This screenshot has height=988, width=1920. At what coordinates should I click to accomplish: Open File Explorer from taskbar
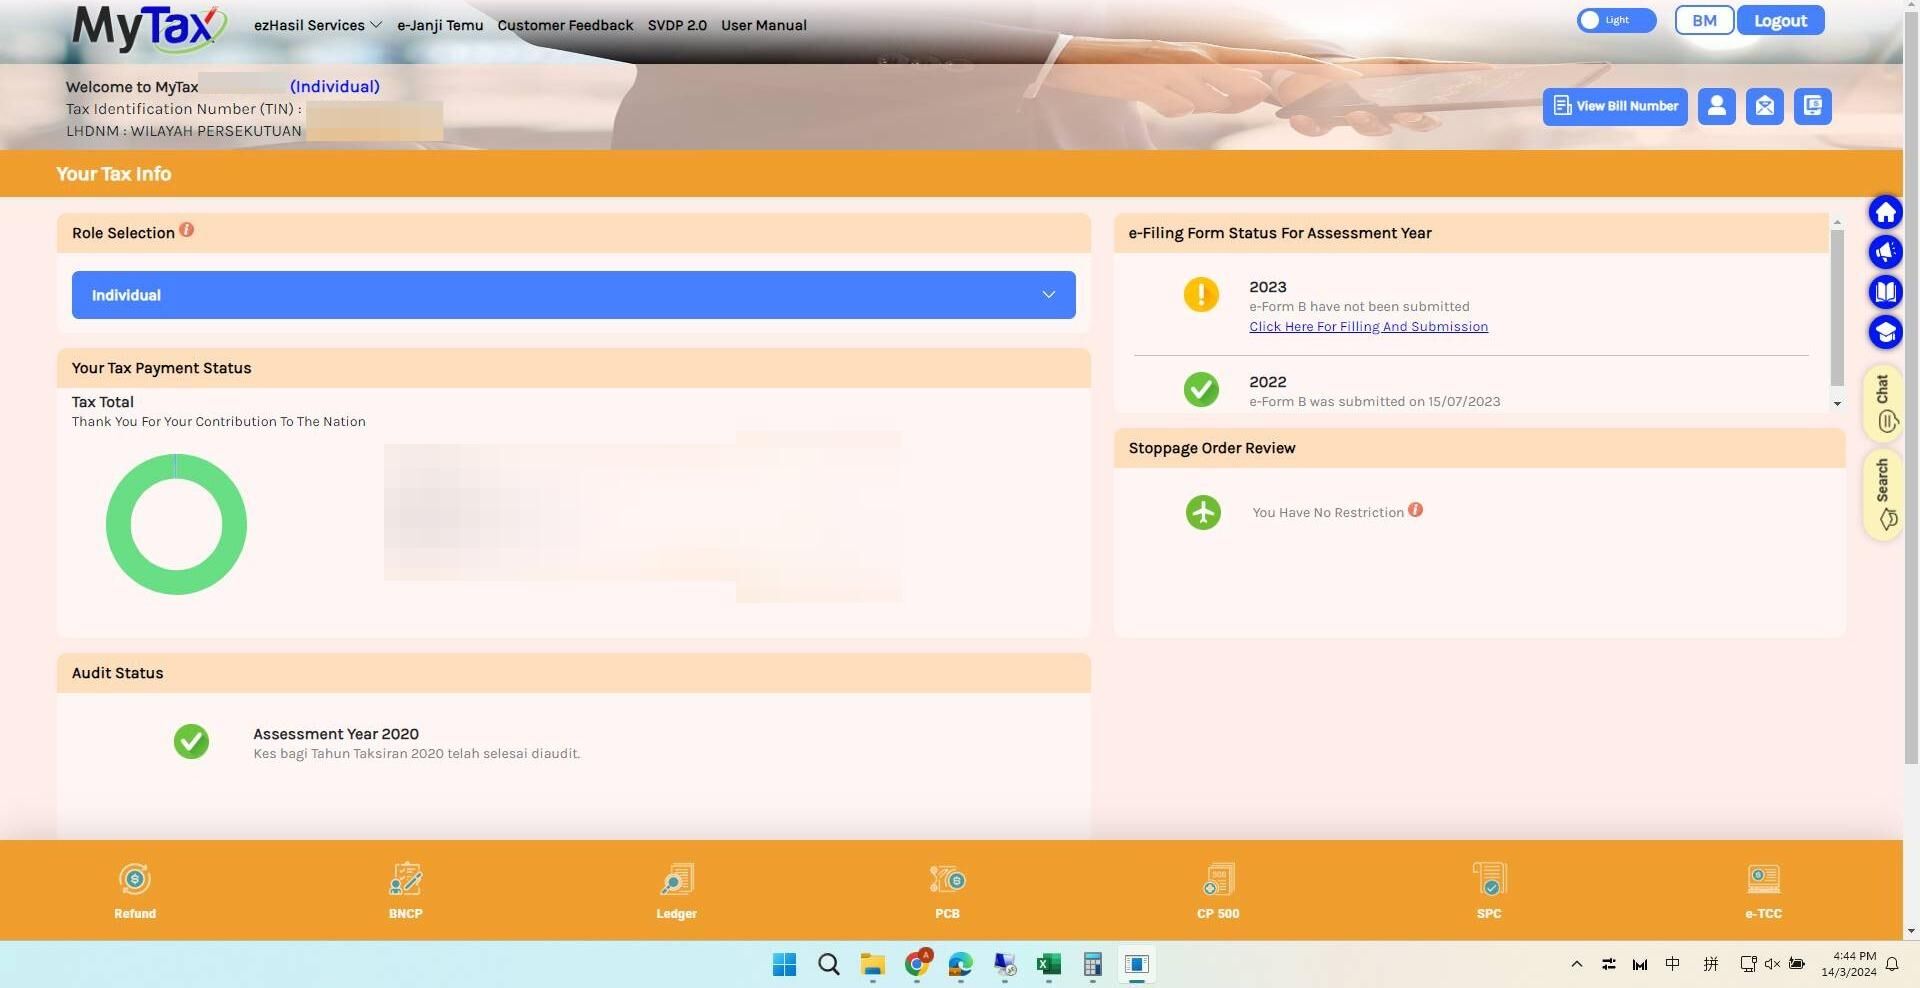tap(872, 964)
